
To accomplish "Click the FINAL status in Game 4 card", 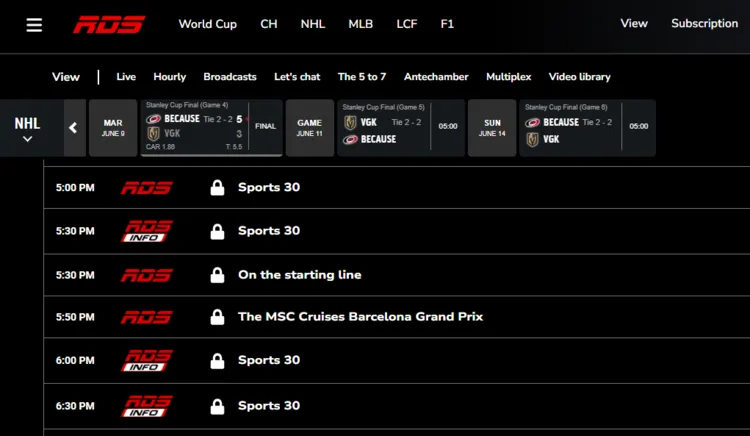I will pyautogui.click(x=265, y=126).
